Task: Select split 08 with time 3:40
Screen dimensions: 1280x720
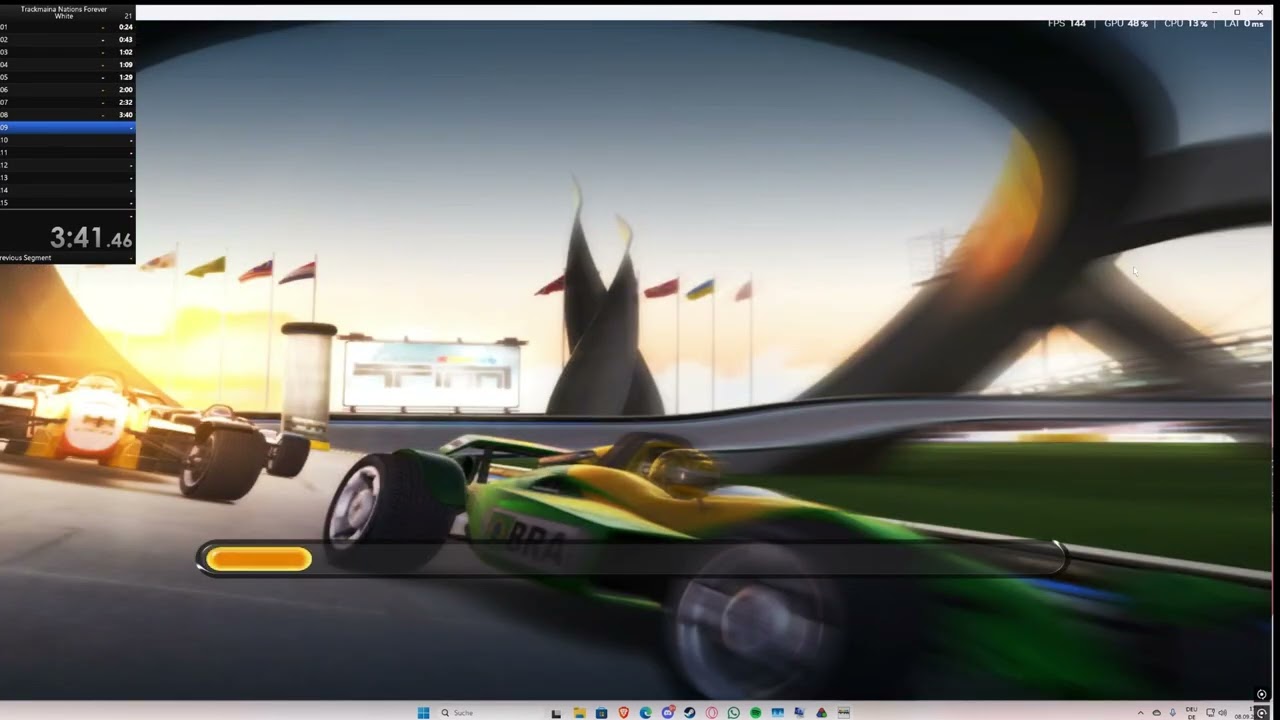Action: coord(67,115)
